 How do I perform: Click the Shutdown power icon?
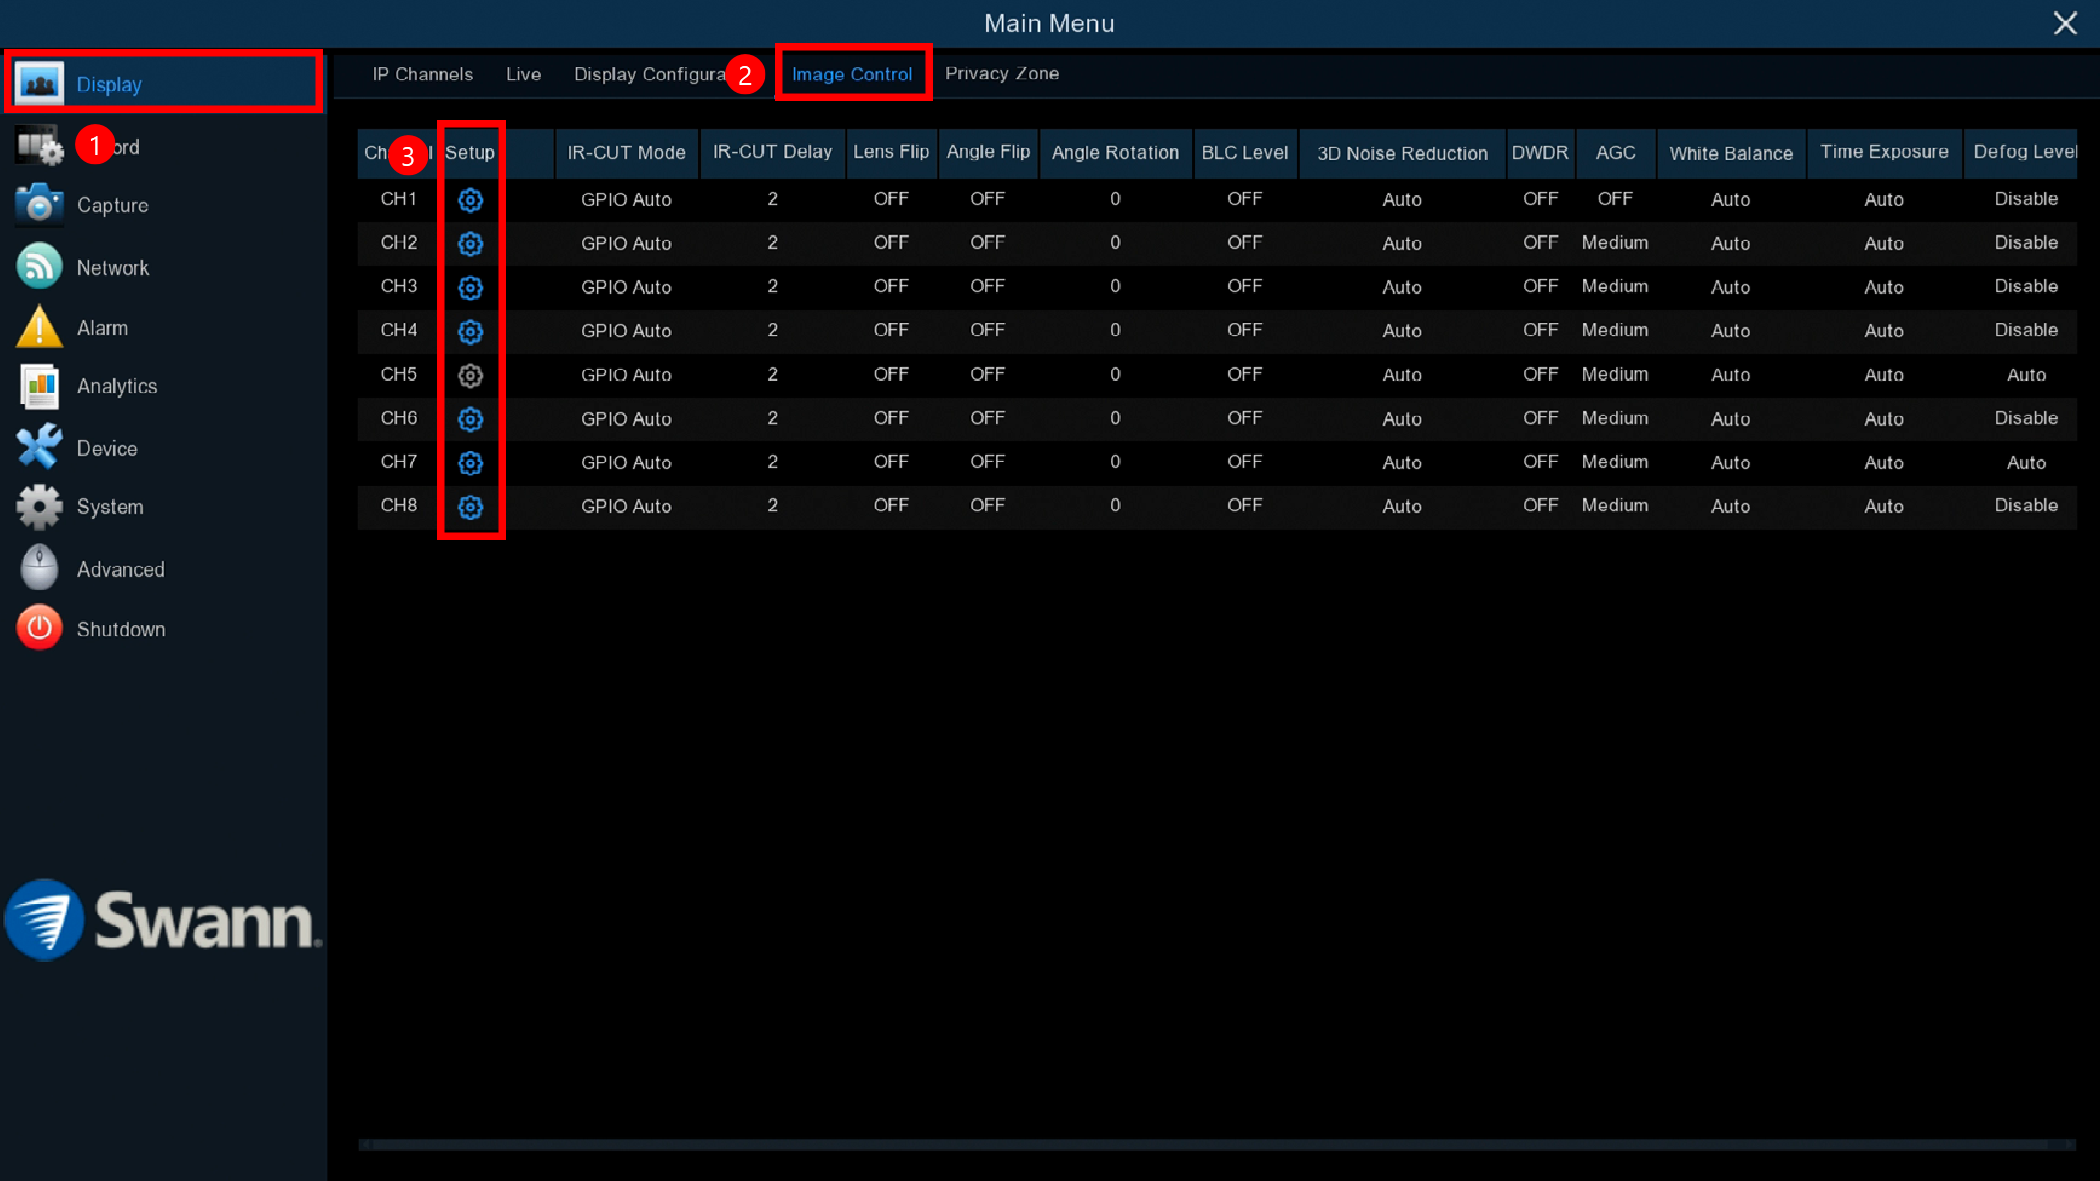click(x=39, y=628)
